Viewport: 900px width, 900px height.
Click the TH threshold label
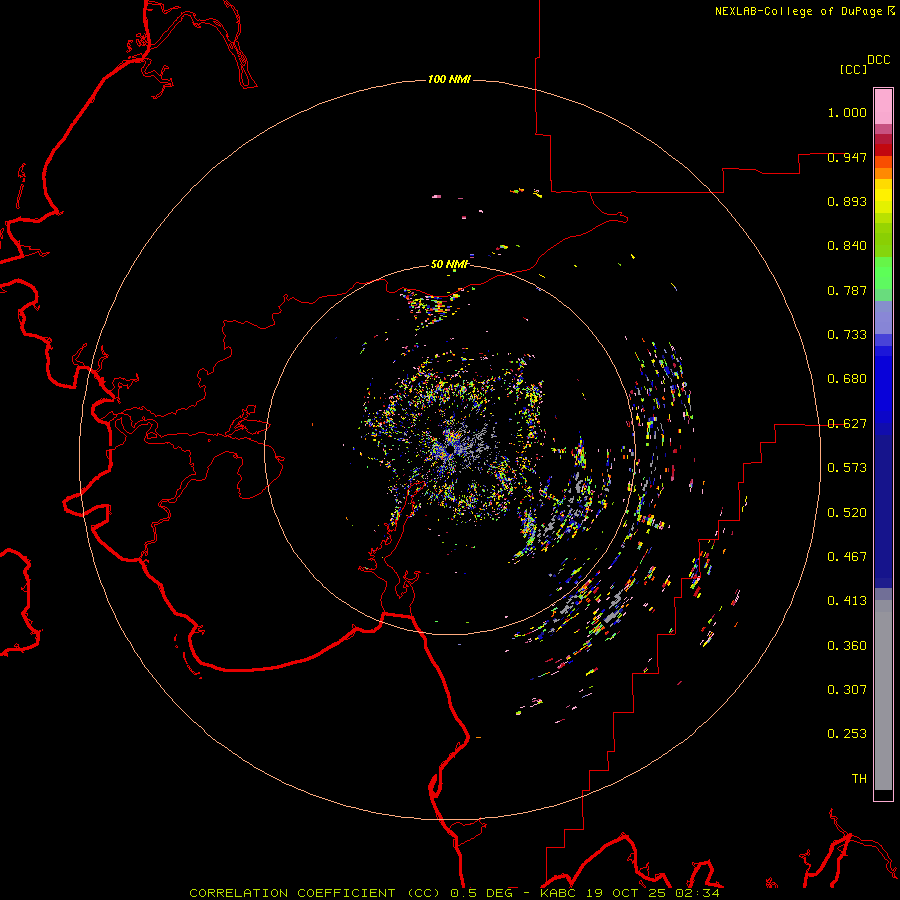click(x=859, y=779)
